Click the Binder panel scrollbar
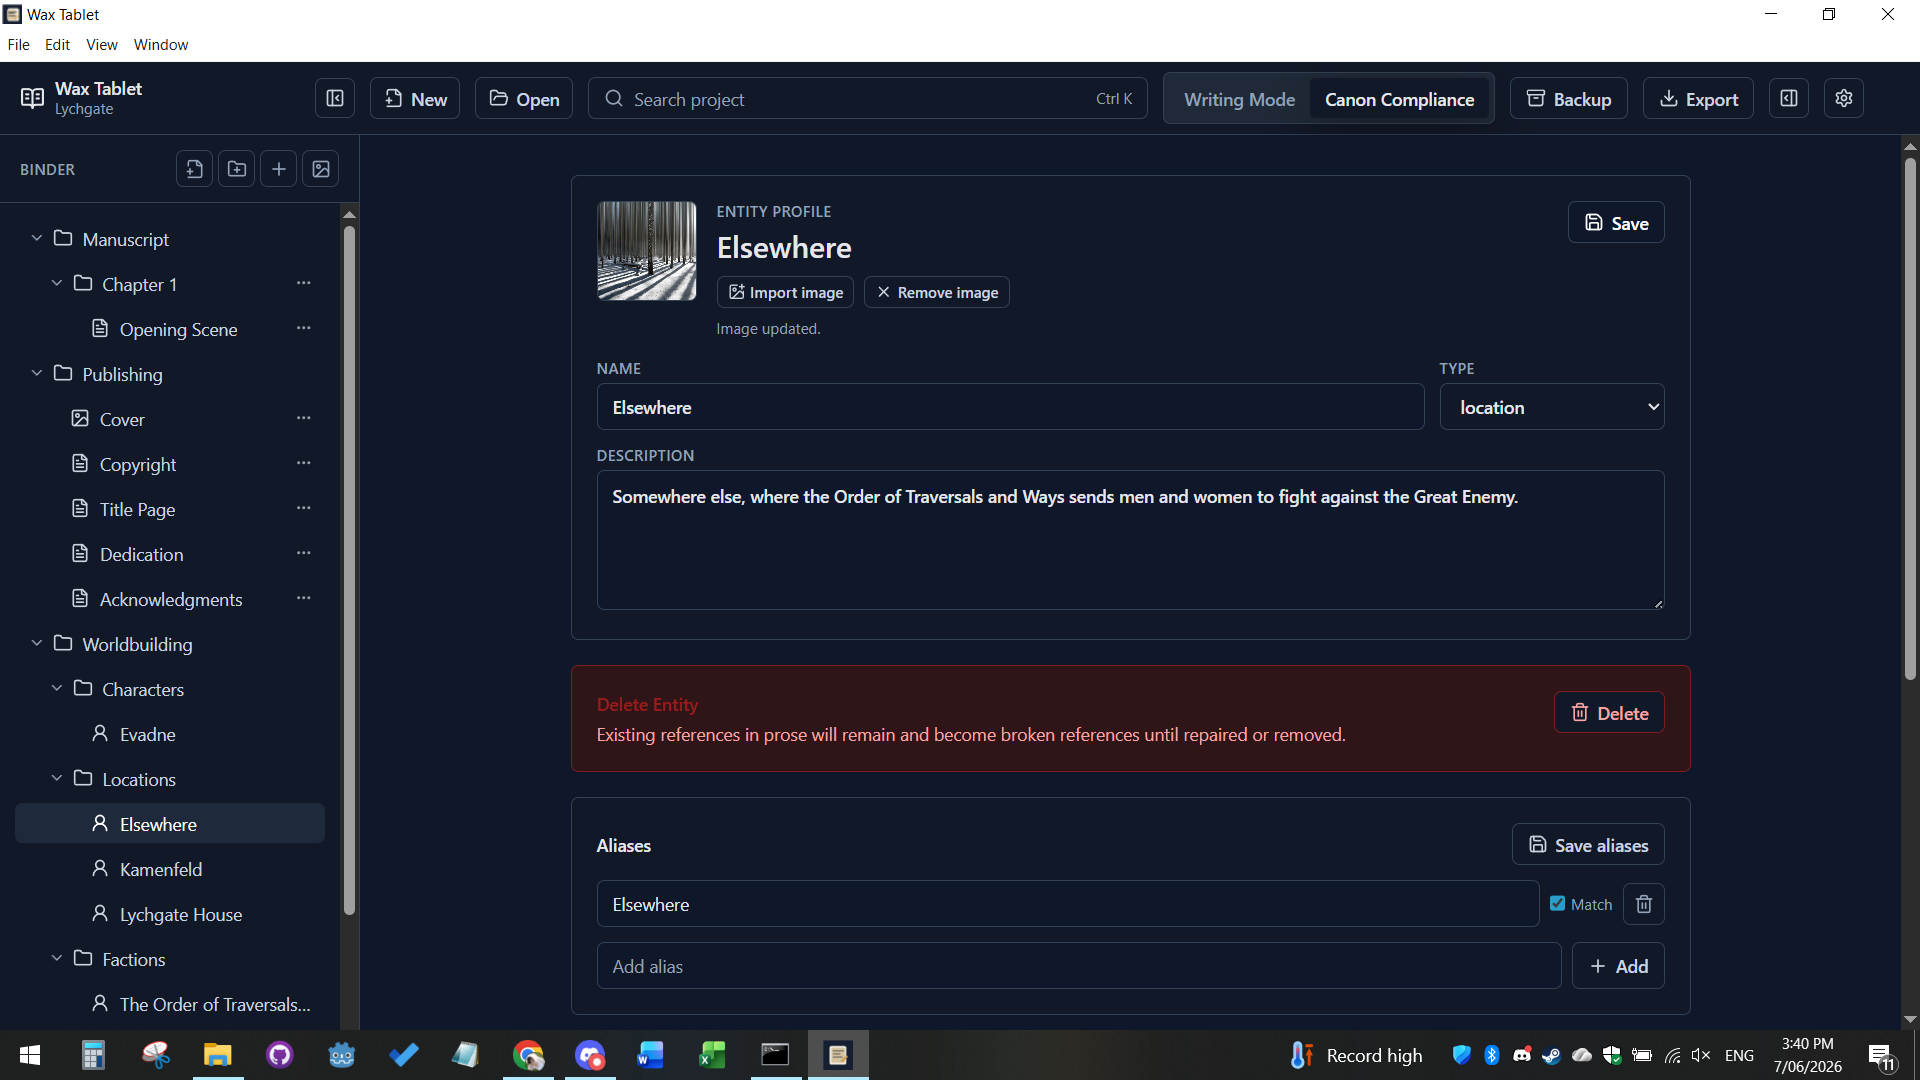This screenshot has width=1920, height=1080. (349, 570)
